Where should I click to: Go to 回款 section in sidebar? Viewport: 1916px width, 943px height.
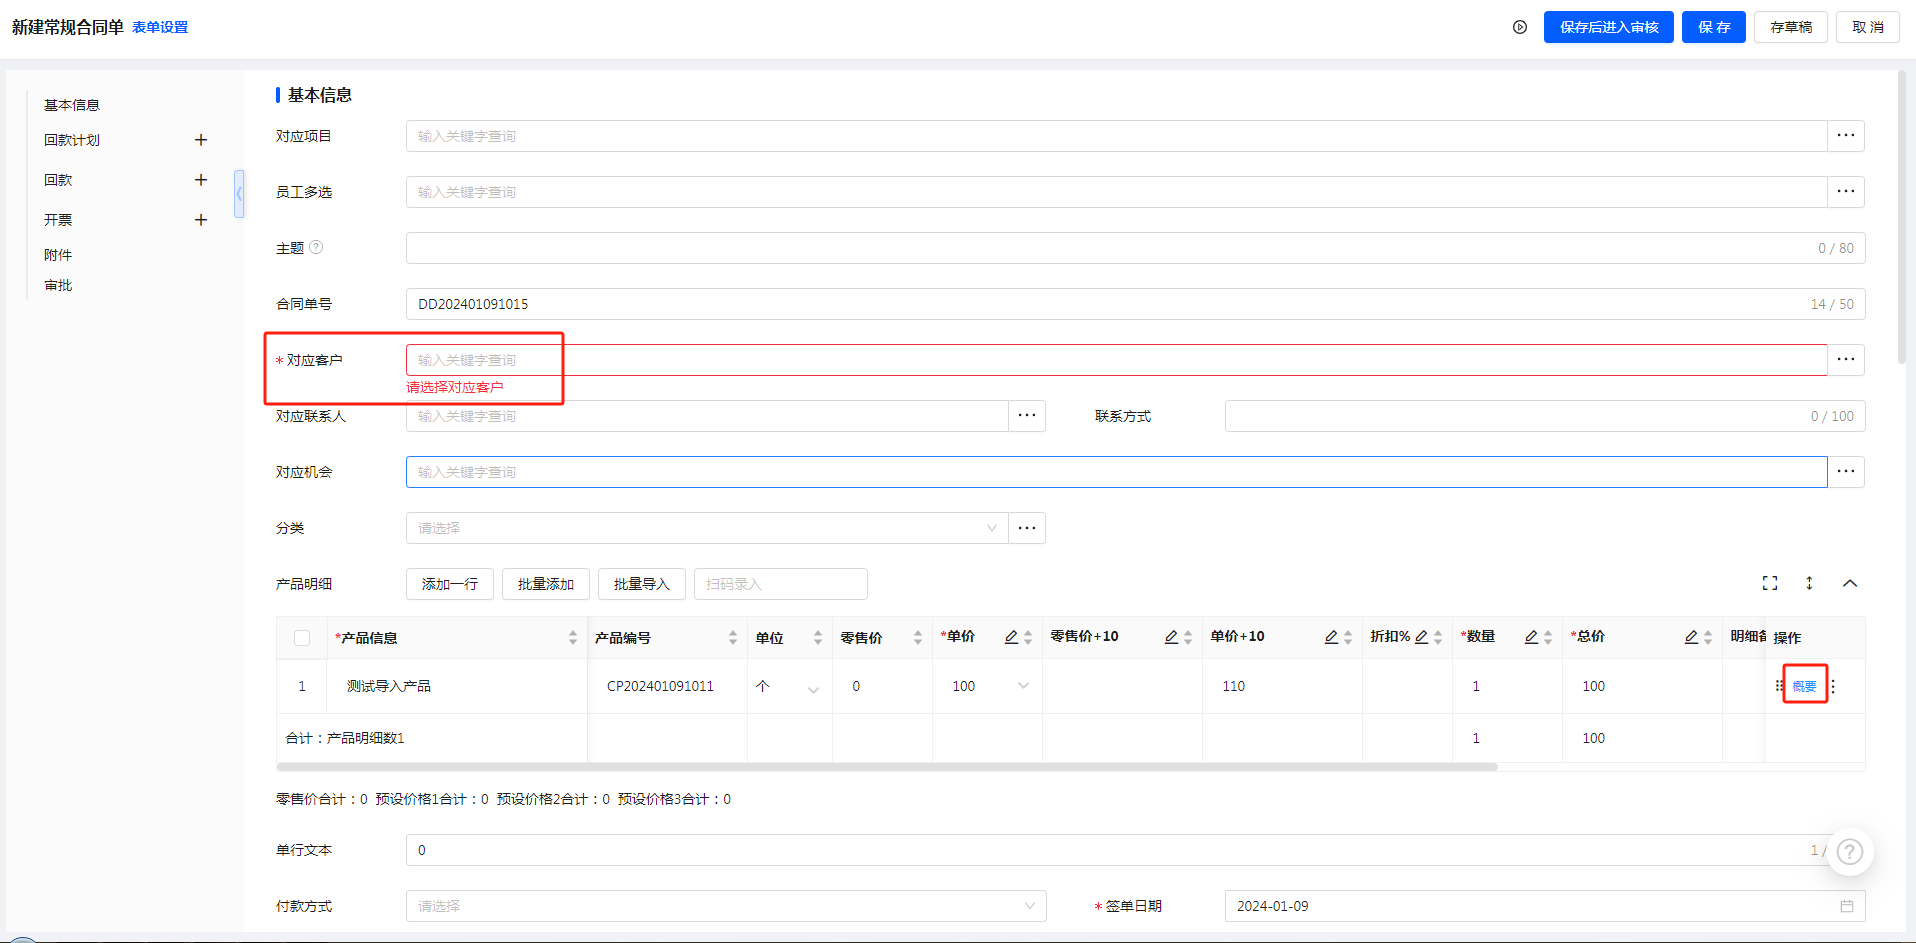58,180
